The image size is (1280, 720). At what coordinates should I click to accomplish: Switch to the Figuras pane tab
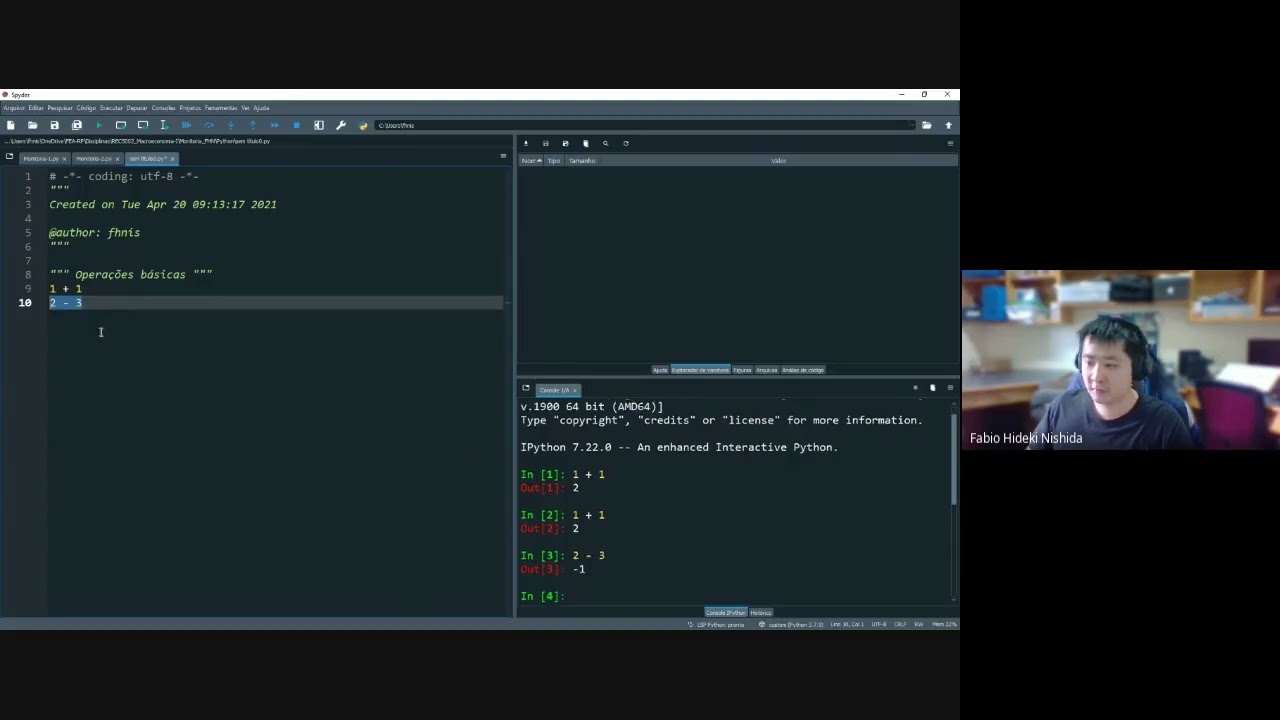[742, 370]
